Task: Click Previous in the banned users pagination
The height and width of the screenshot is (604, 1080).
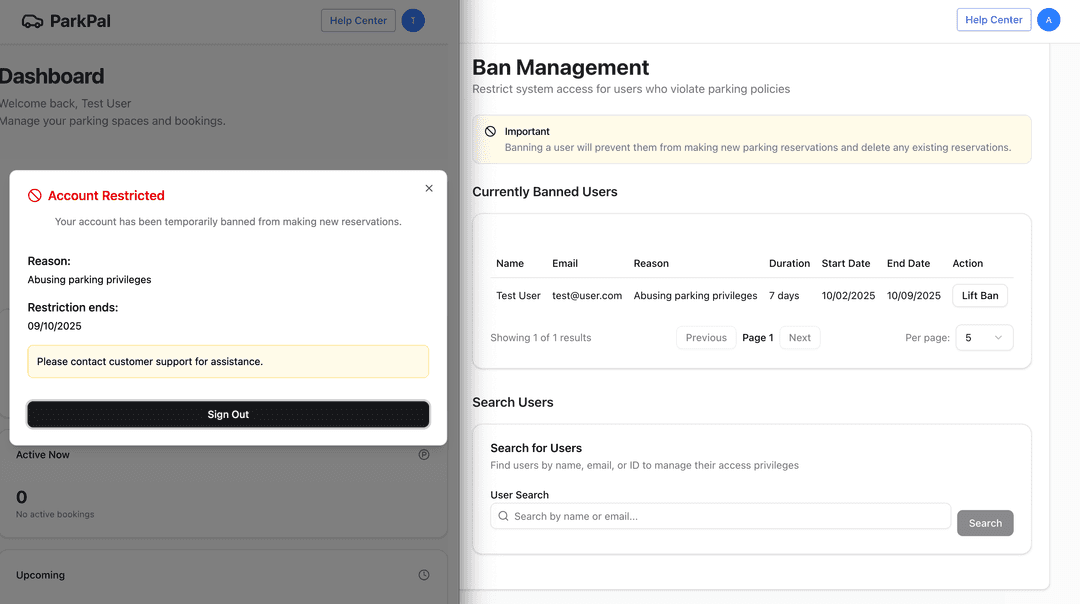Action: (706, 337)
